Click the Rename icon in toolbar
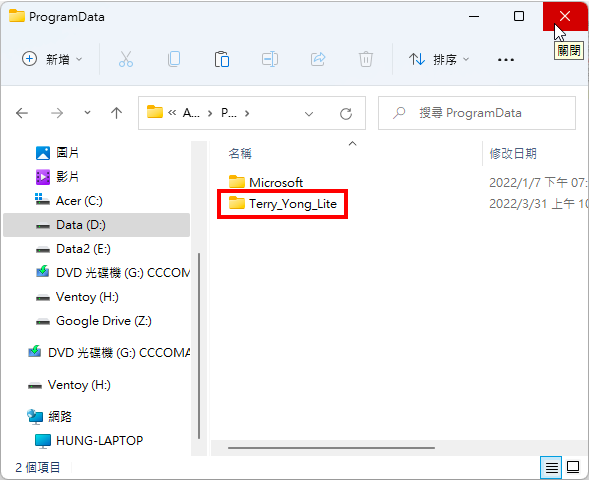Viewport: 595px width, 494px height. 270,59
